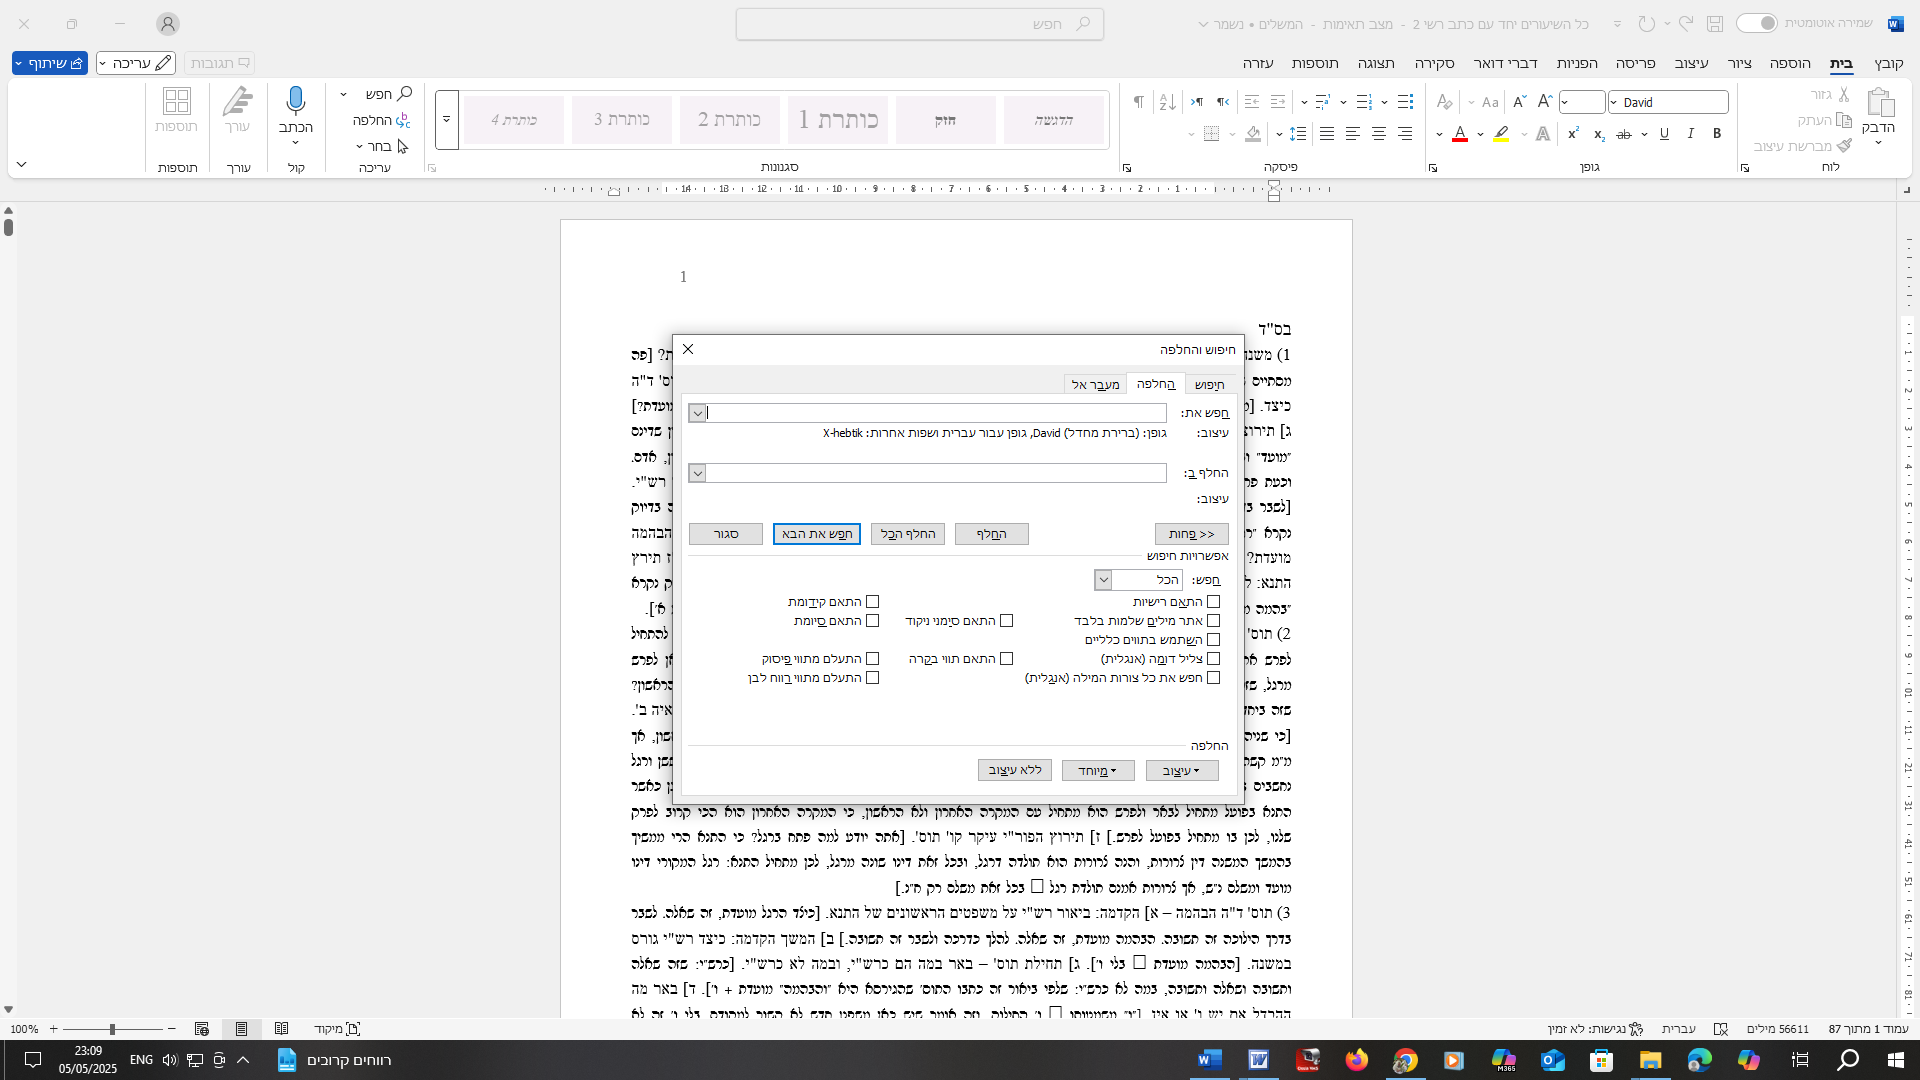Screen dimensions: 1920x1080
Task: Toggle the AutoSave (שמירה אוטומטית) switch
Action: (1757, 23)
